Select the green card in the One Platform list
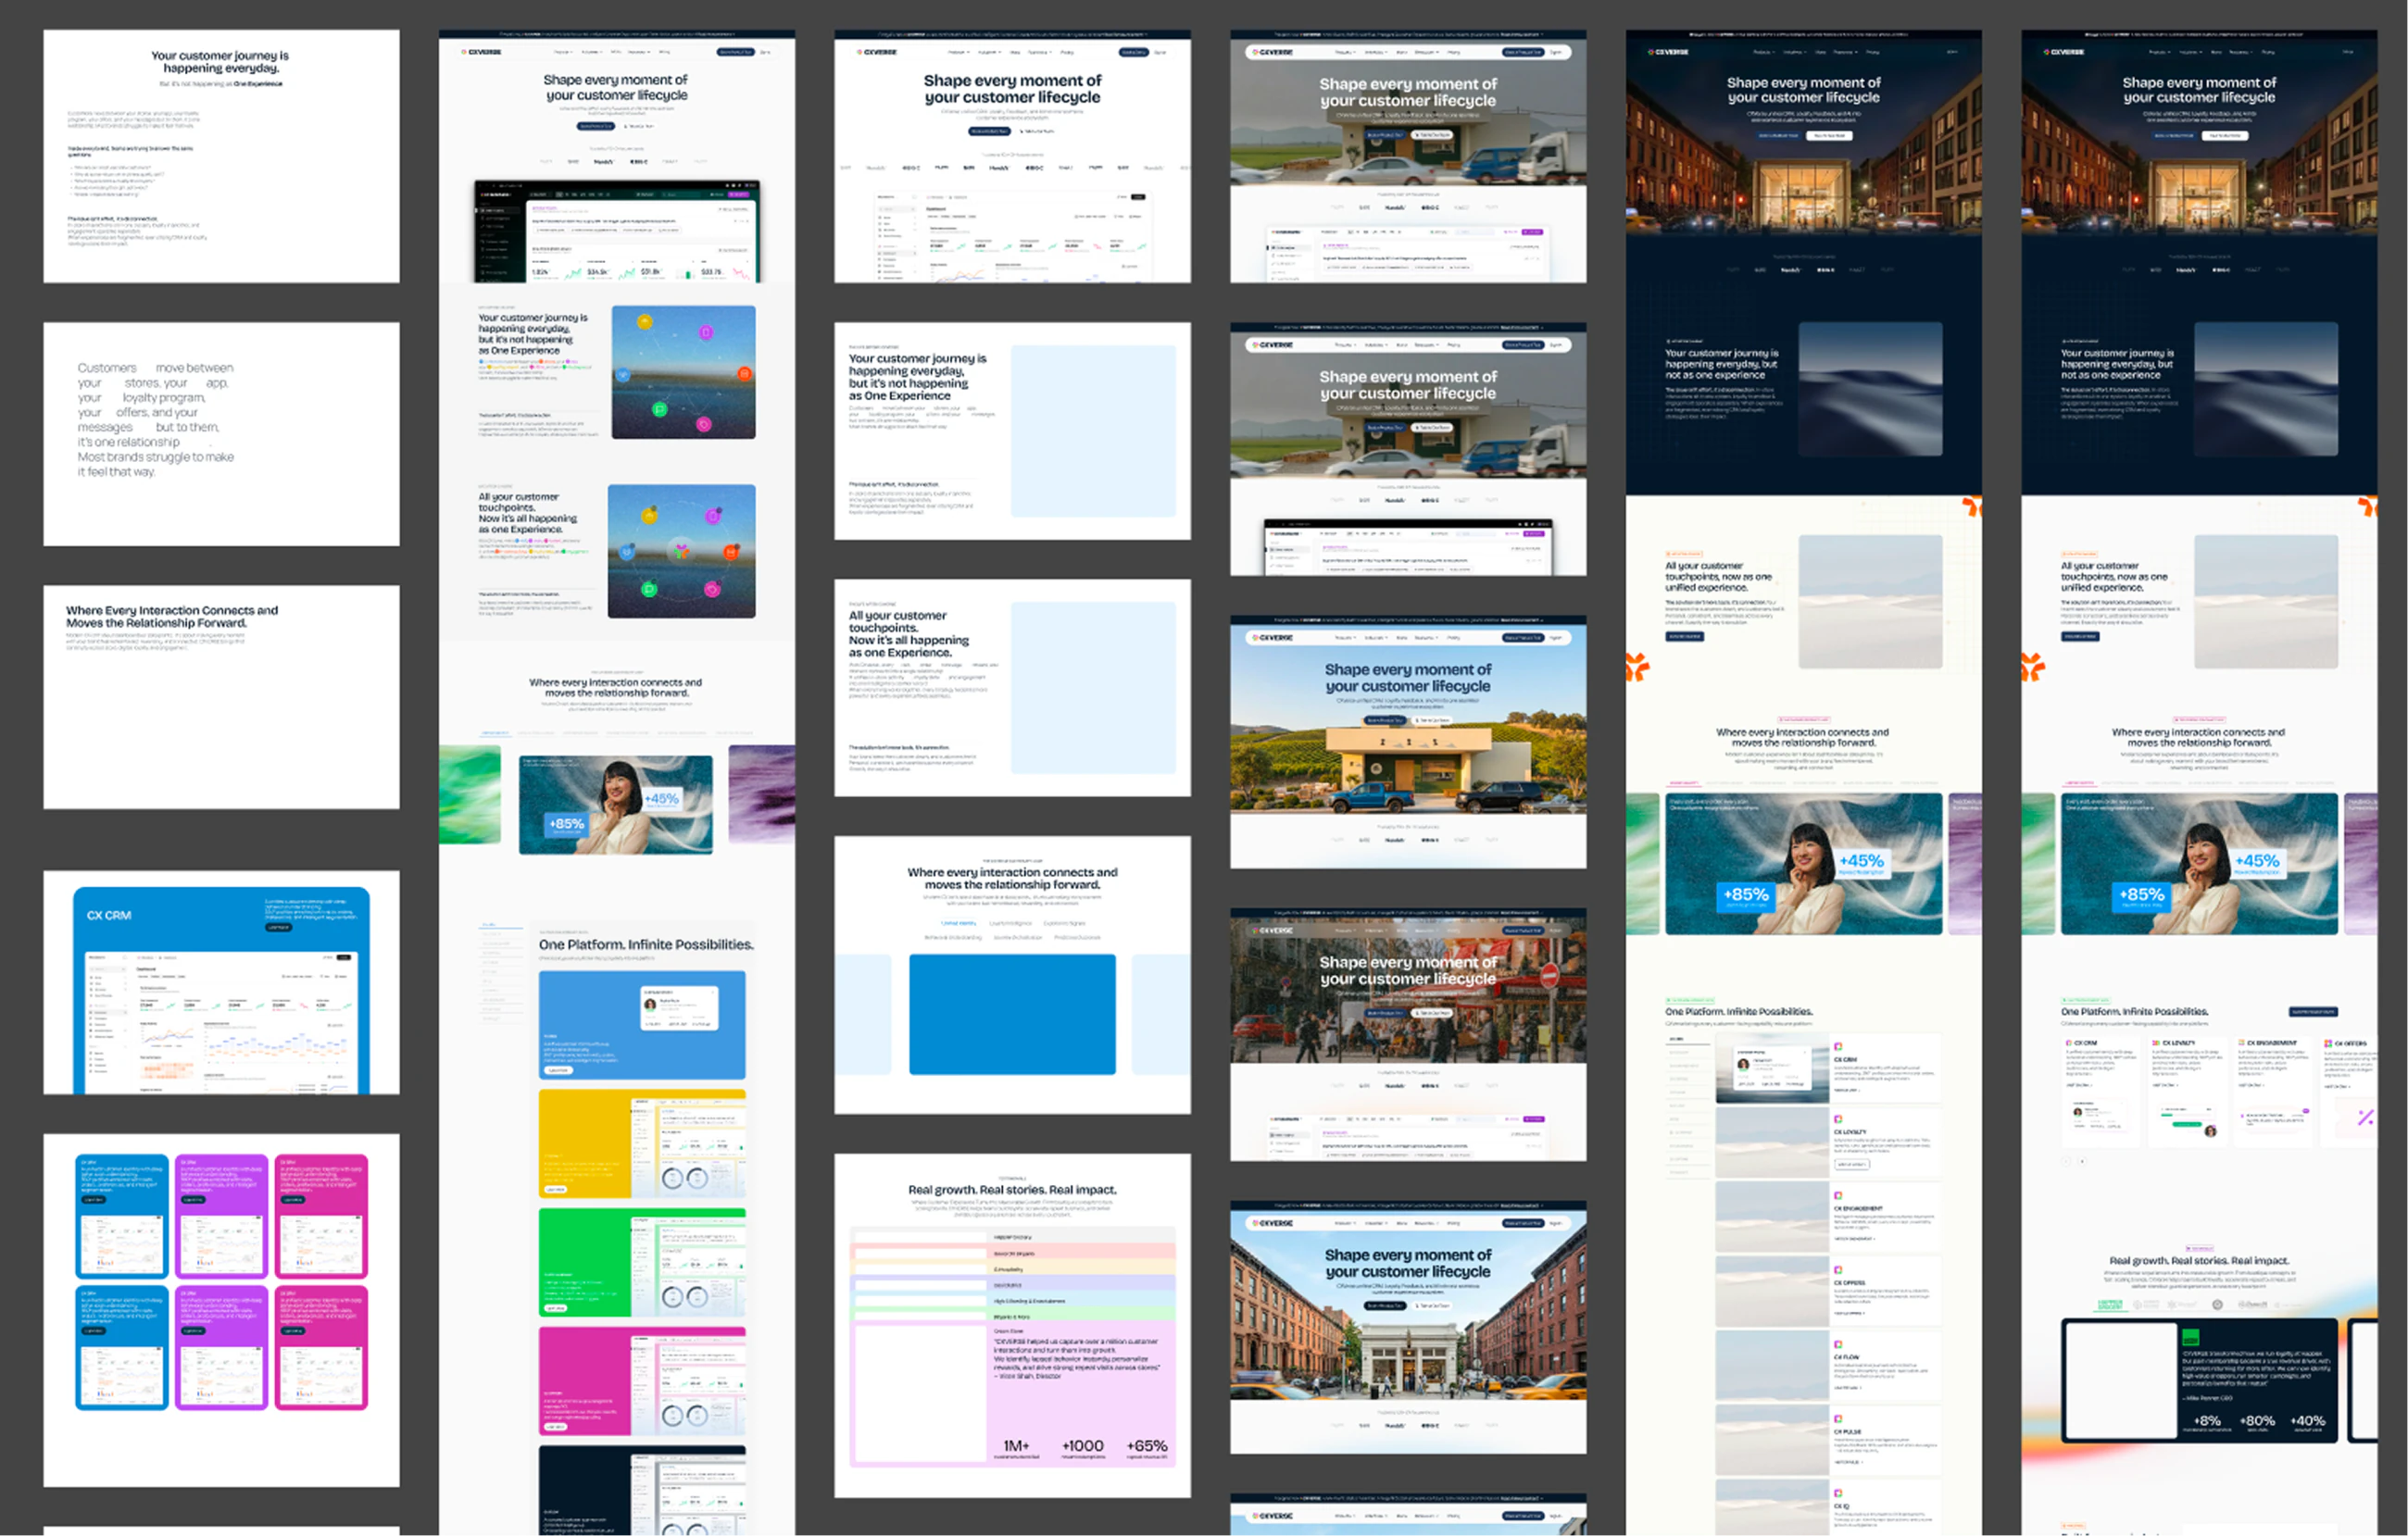The image size is (2408, 1536). [x=642, y=1262]
